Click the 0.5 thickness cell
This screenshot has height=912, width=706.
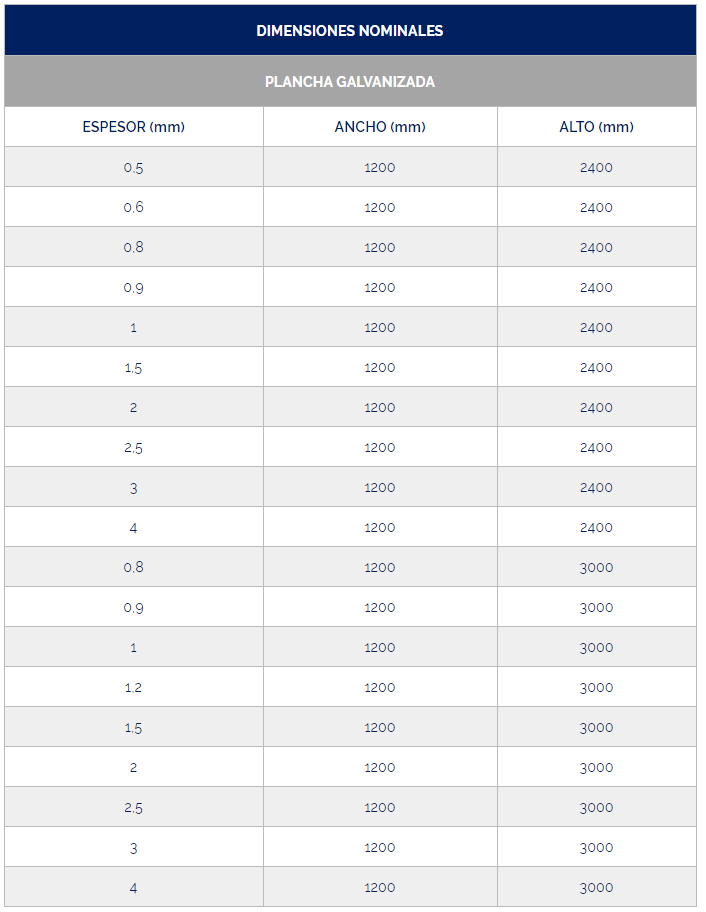tap(134, 167)
